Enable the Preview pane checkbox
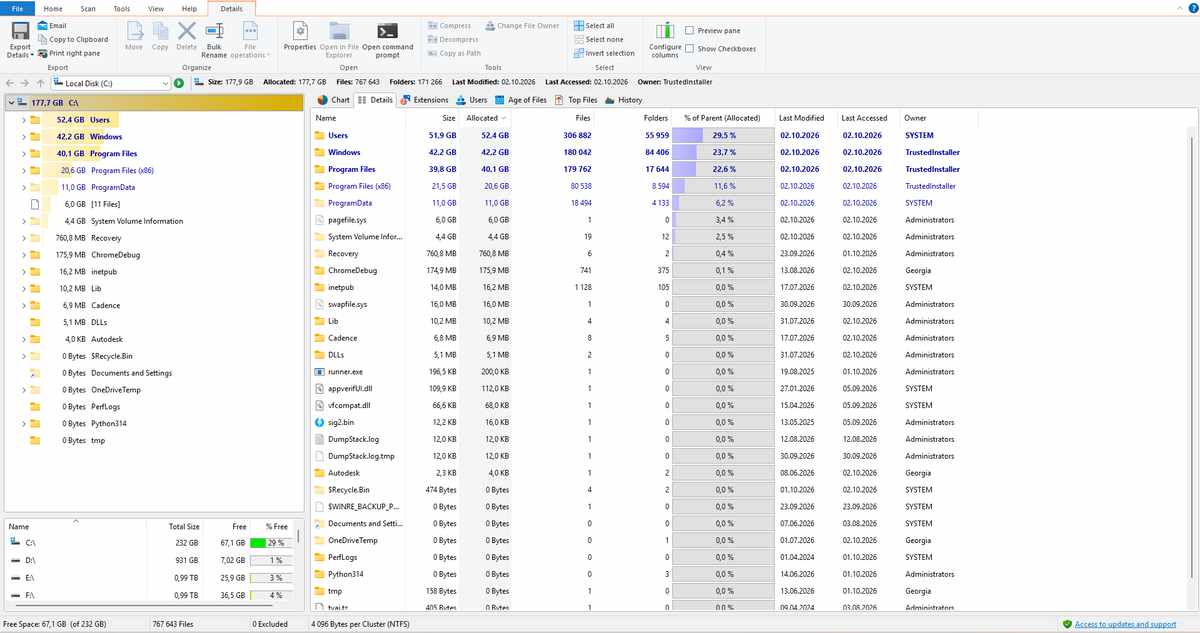 click(x=690, y=31)
